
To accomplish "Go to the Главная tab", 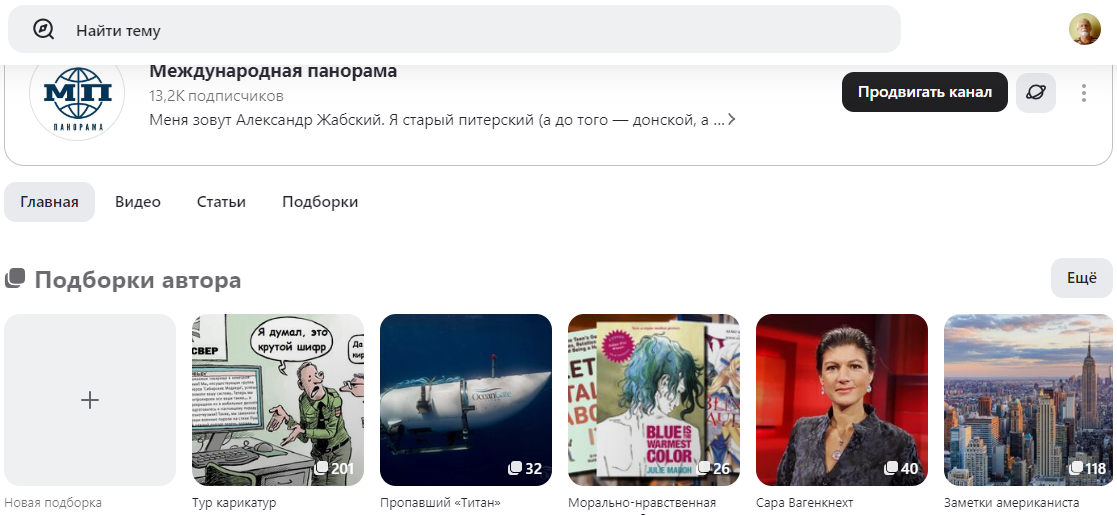I will point(49,202).
